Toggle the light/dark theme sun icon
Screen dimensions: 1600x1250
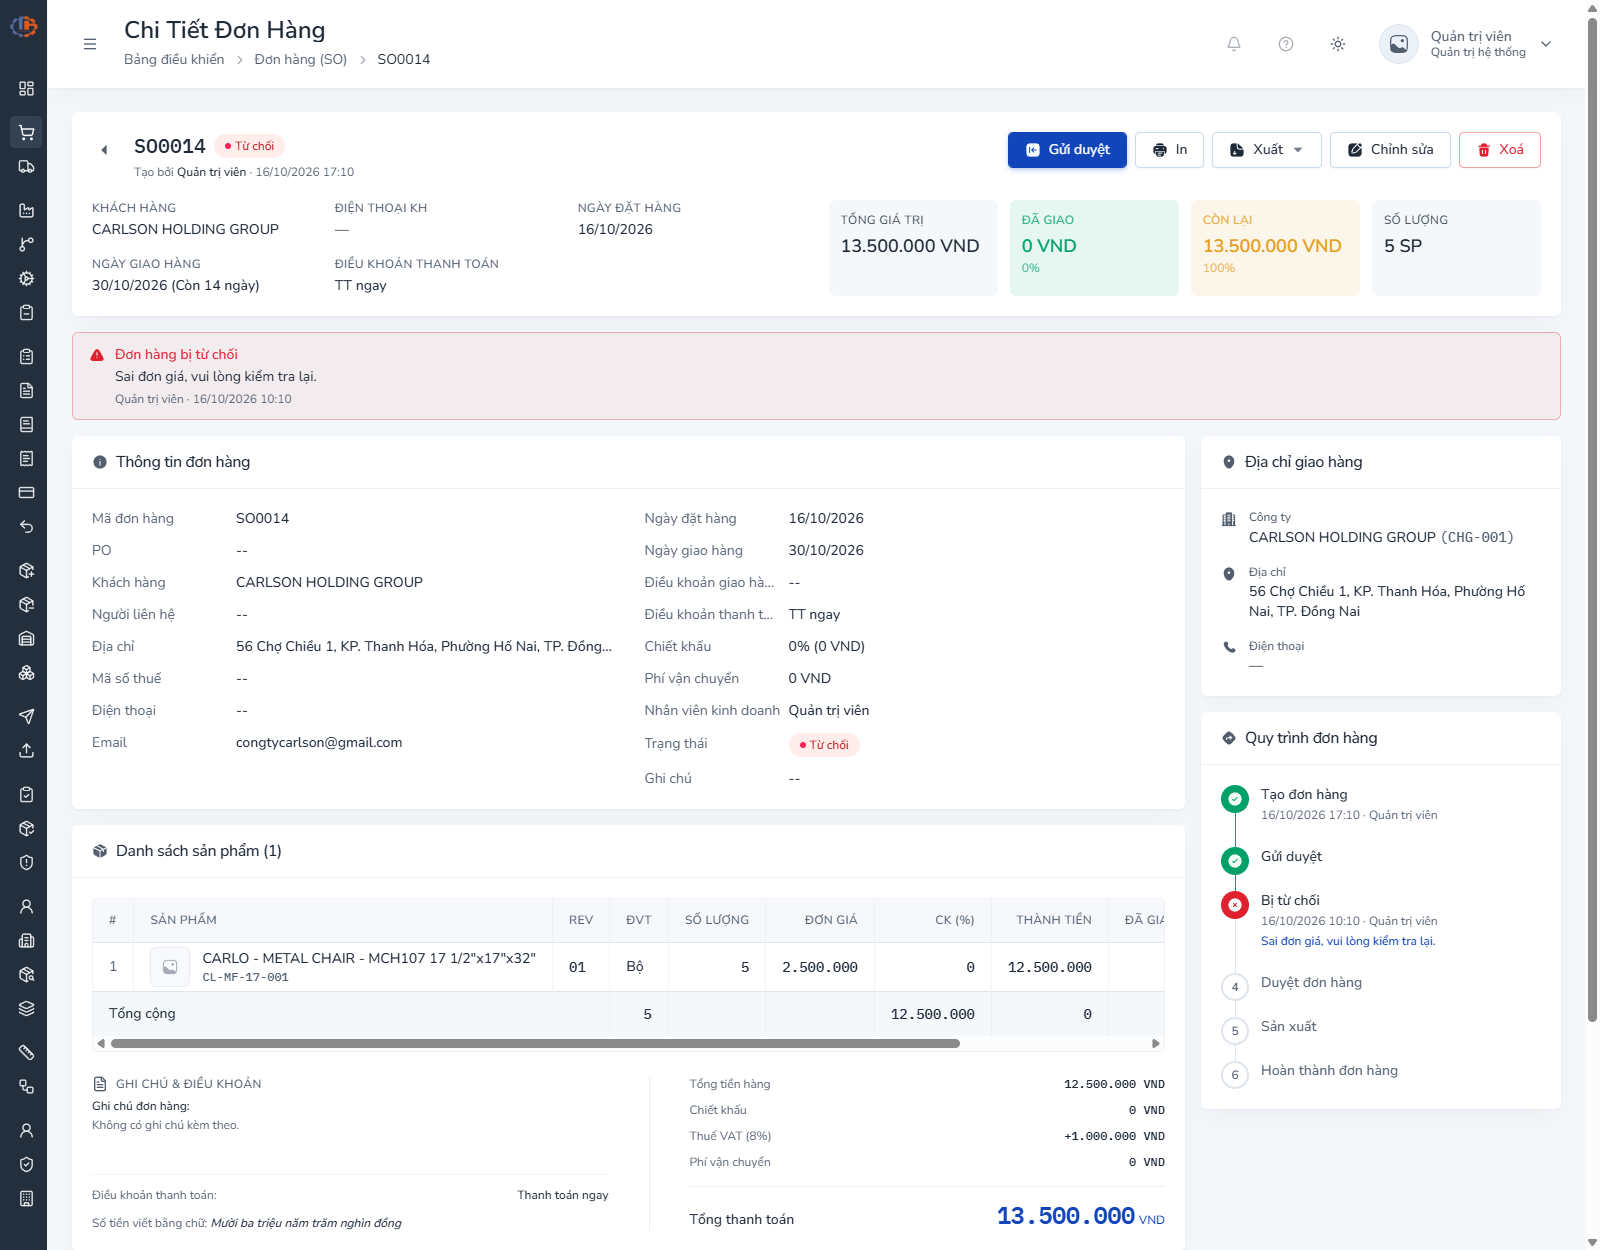[1338, 44]
